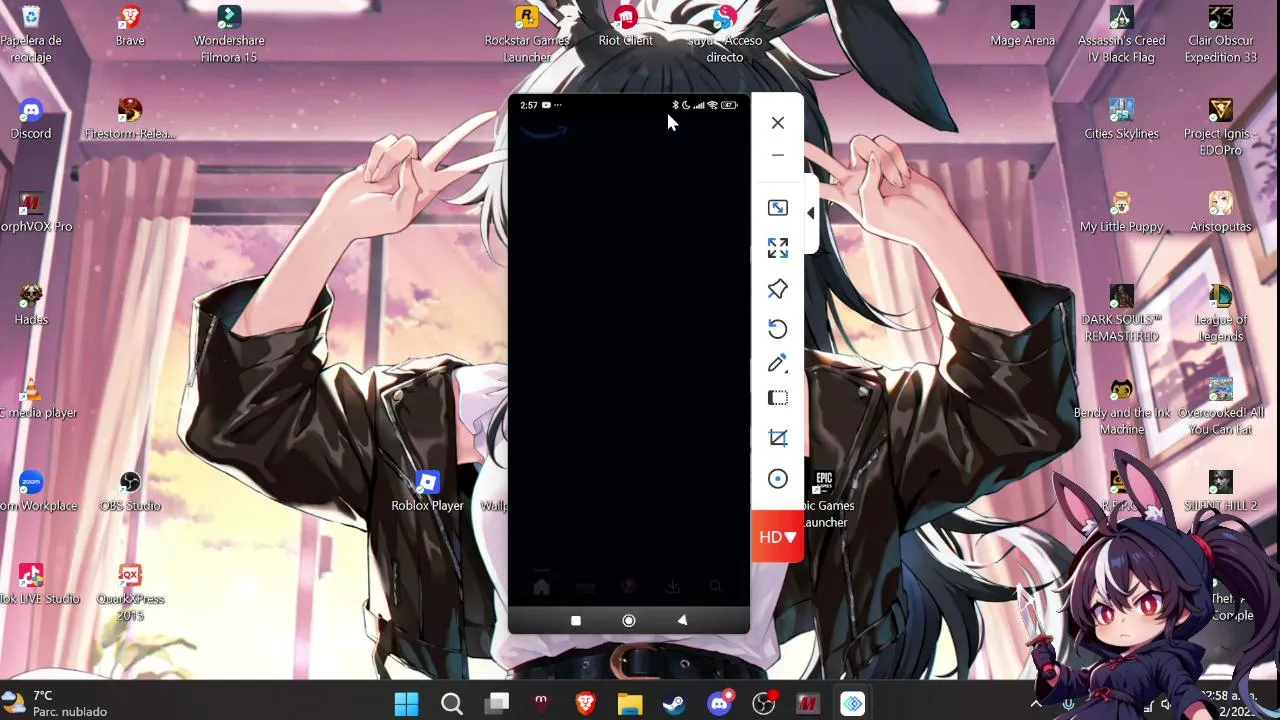Screen dimensions: 1280x720
Task: Select Overcooked! All You Can Eat icon
Action: click(x=1220, y=406)
